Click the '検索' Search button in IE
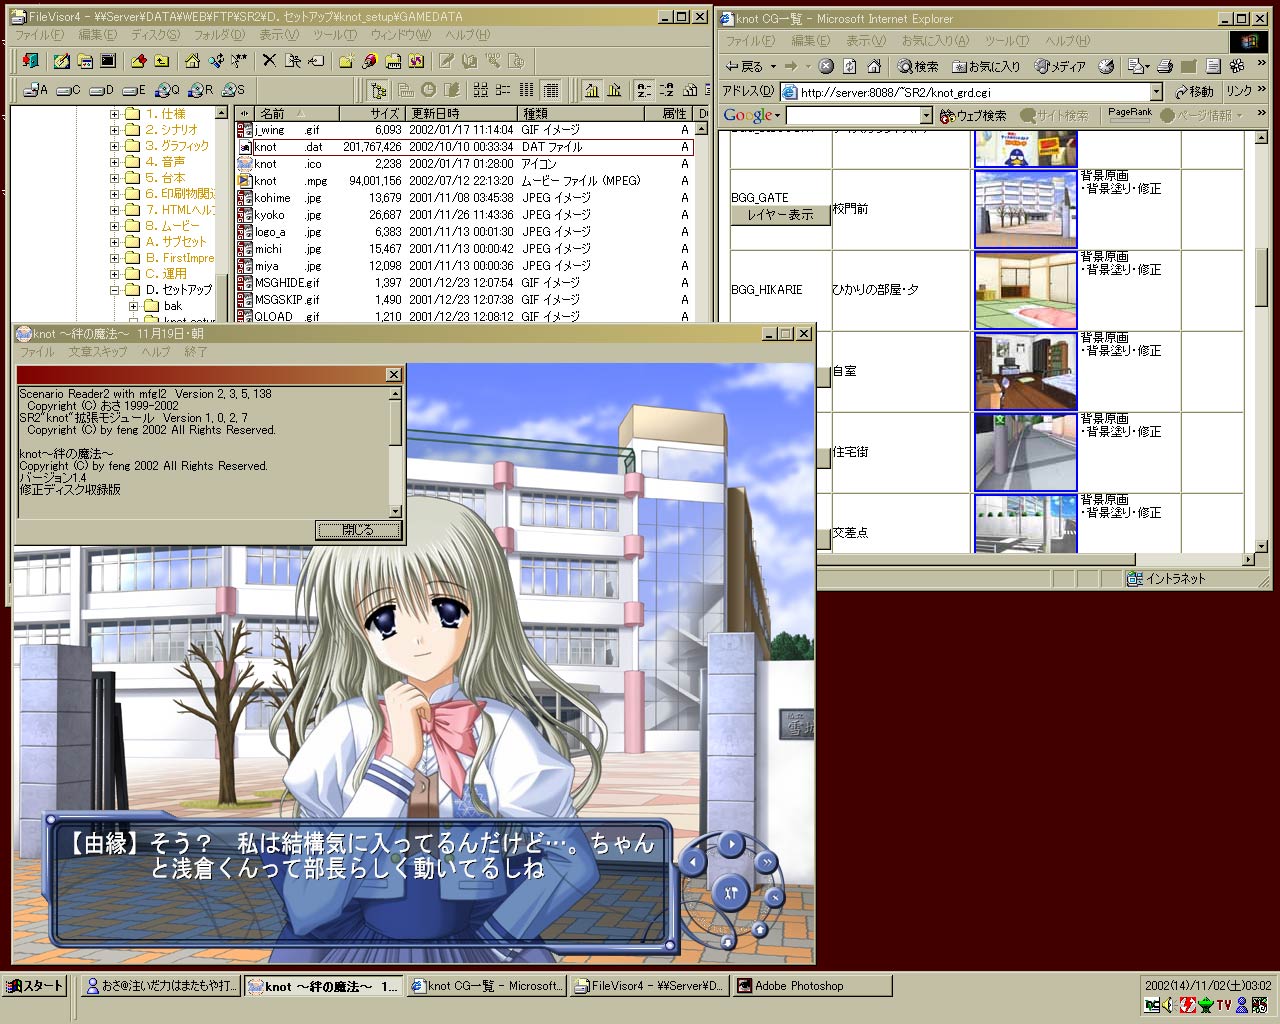The height and width of the screenshot is (1024, 1280). (917, 66)
